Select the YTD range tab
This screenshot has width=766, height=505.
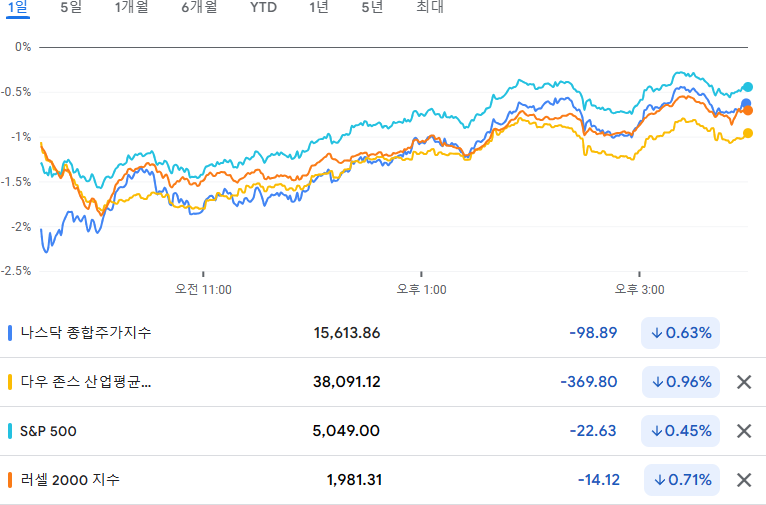(263, 7)
